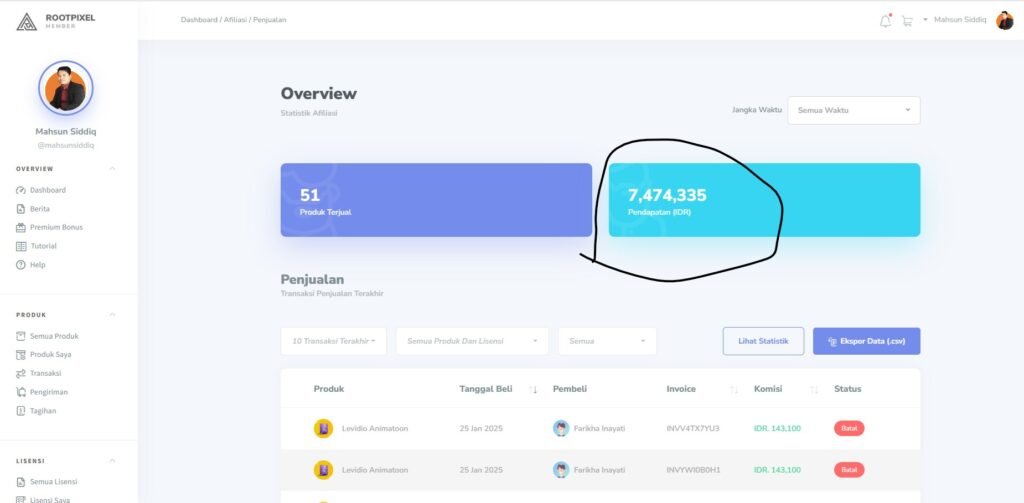Click the Dashboard sidebar icon
Screen dimensions: 1024x503
pos(21,190)
